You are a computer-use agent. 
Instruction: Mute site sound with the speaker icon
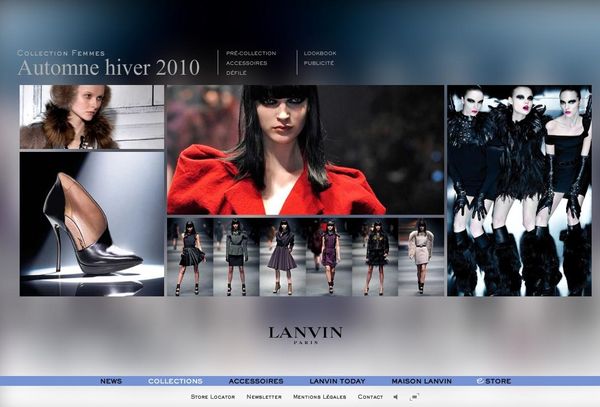click(x=396, y=397)
